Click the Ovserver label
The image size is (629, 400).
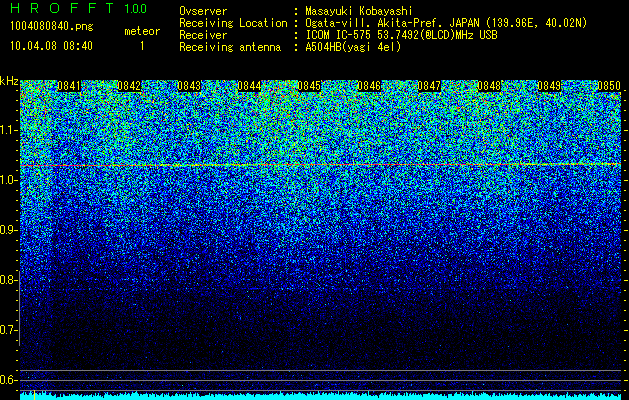(x=203, y=11)
